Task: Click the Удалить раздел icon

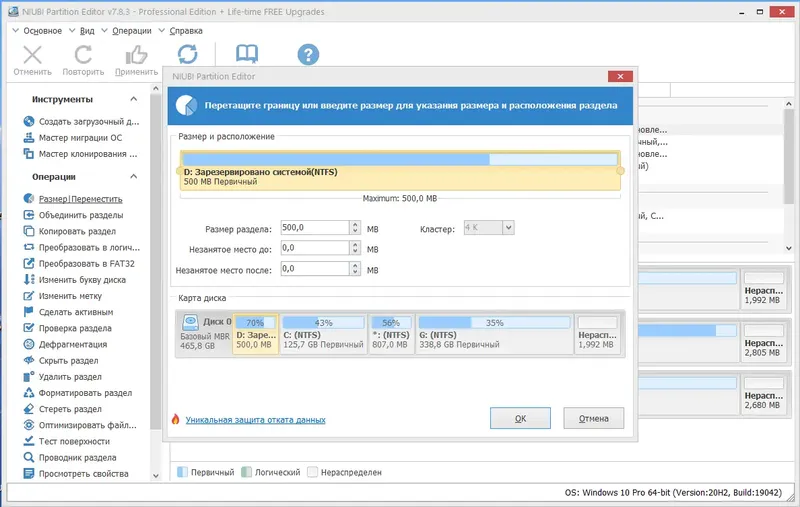Action: pos(29,376)
